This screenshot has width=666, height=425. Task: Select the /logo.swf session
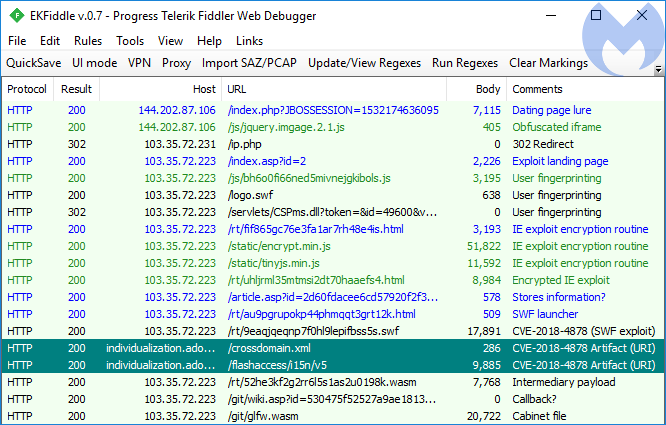333,195
